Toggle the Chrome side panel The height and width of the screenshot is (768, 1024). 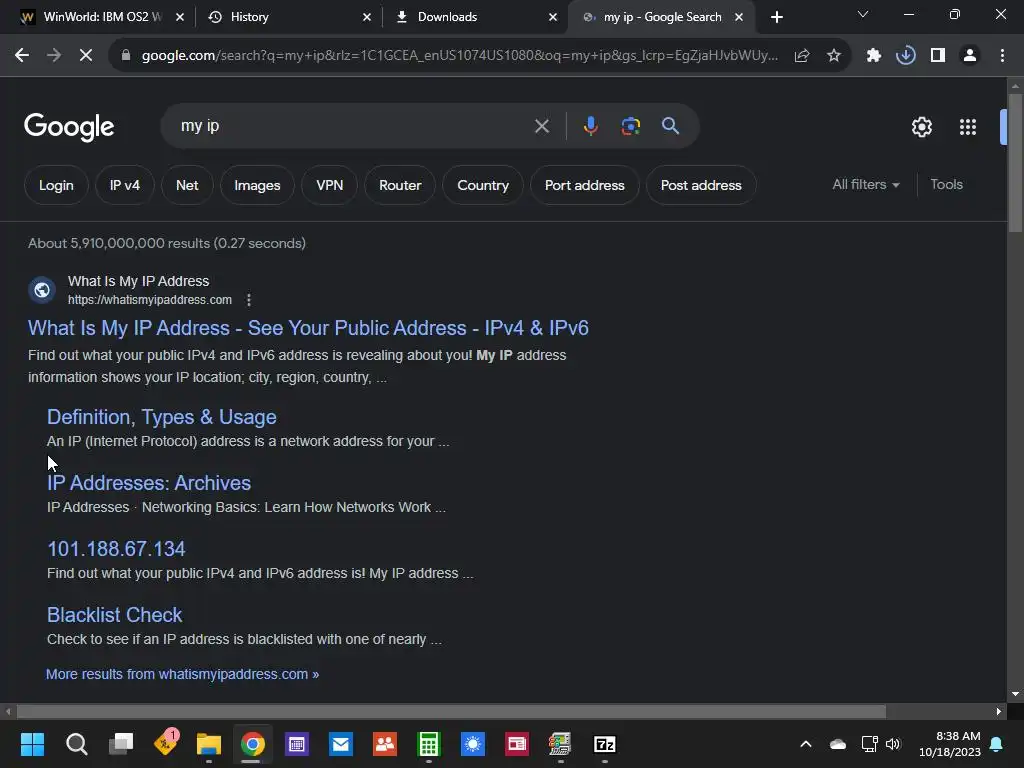coord(938,56)
